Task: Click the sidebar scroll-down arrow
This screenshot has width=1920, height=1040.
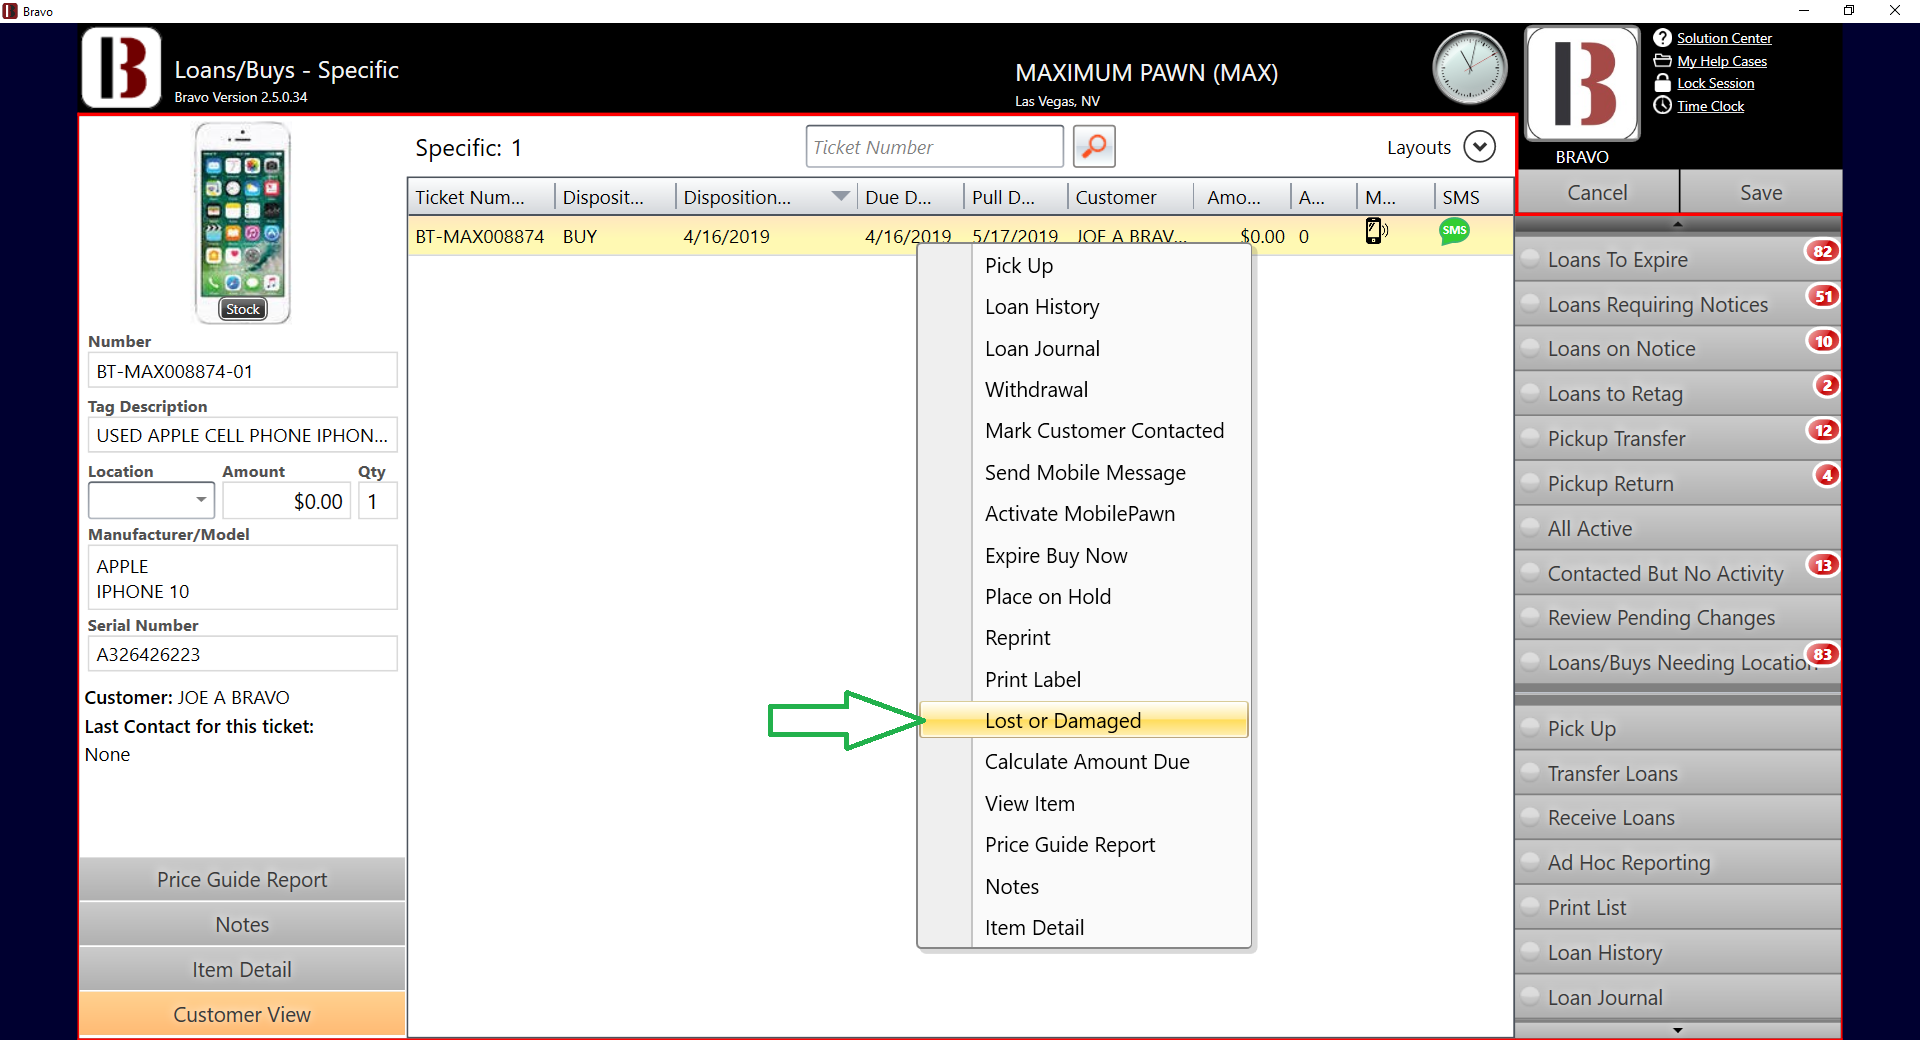Action: coord(1677,1030)
